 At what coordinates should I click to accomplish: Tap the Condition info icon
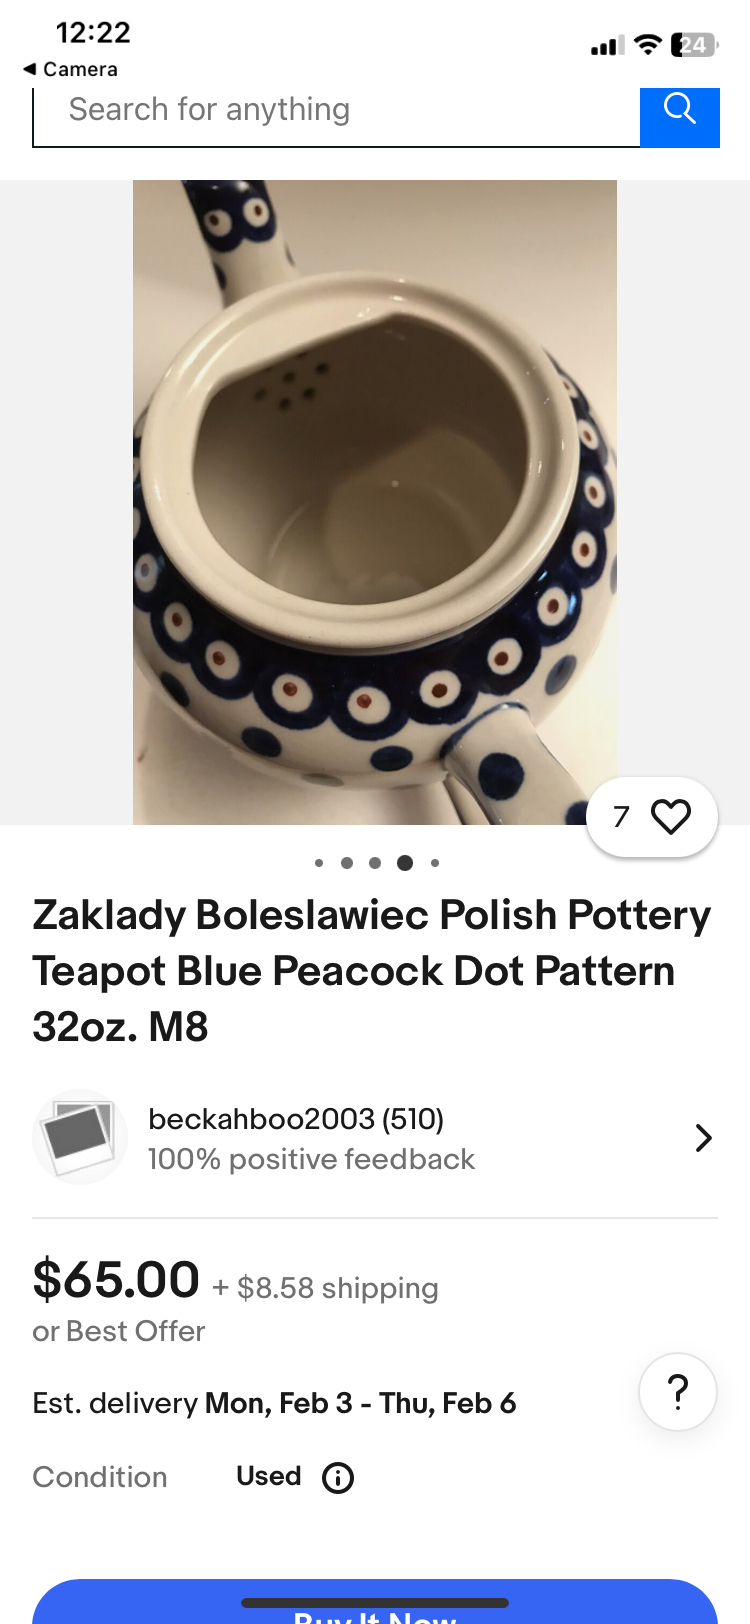(338, 1478)
